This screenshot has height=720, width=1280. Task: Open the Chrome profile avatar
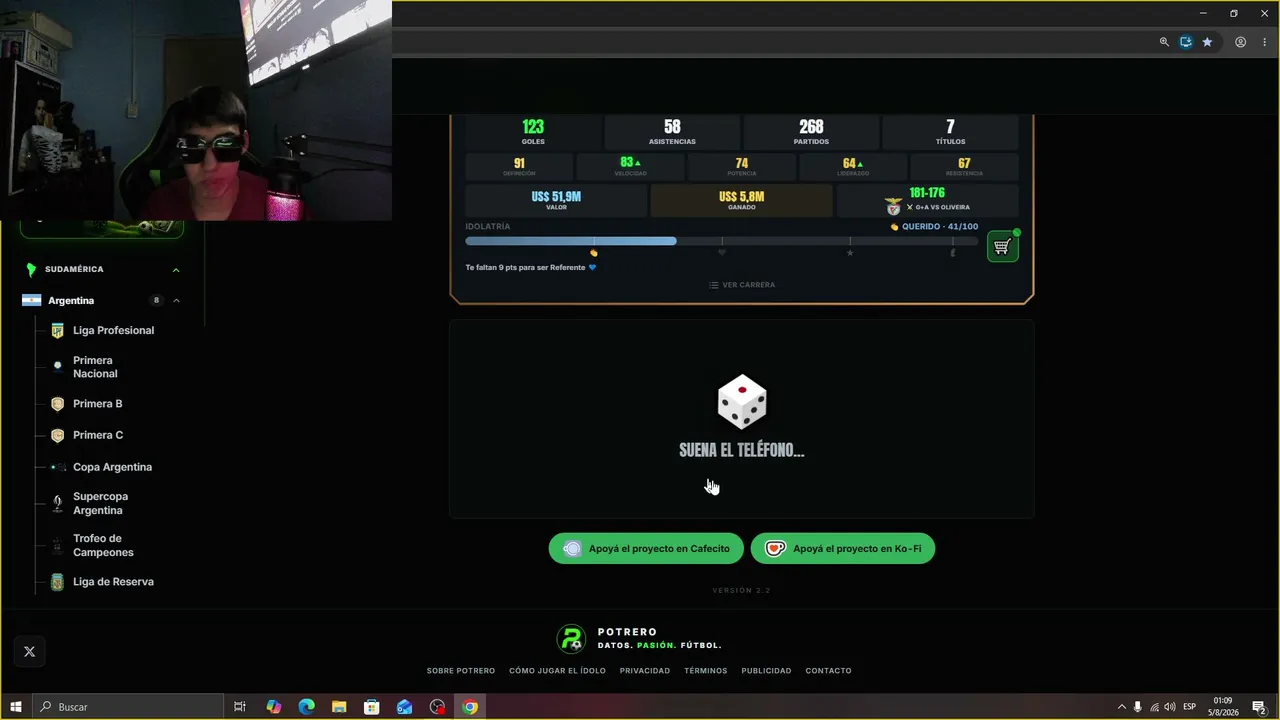(x=1241, y=42)
